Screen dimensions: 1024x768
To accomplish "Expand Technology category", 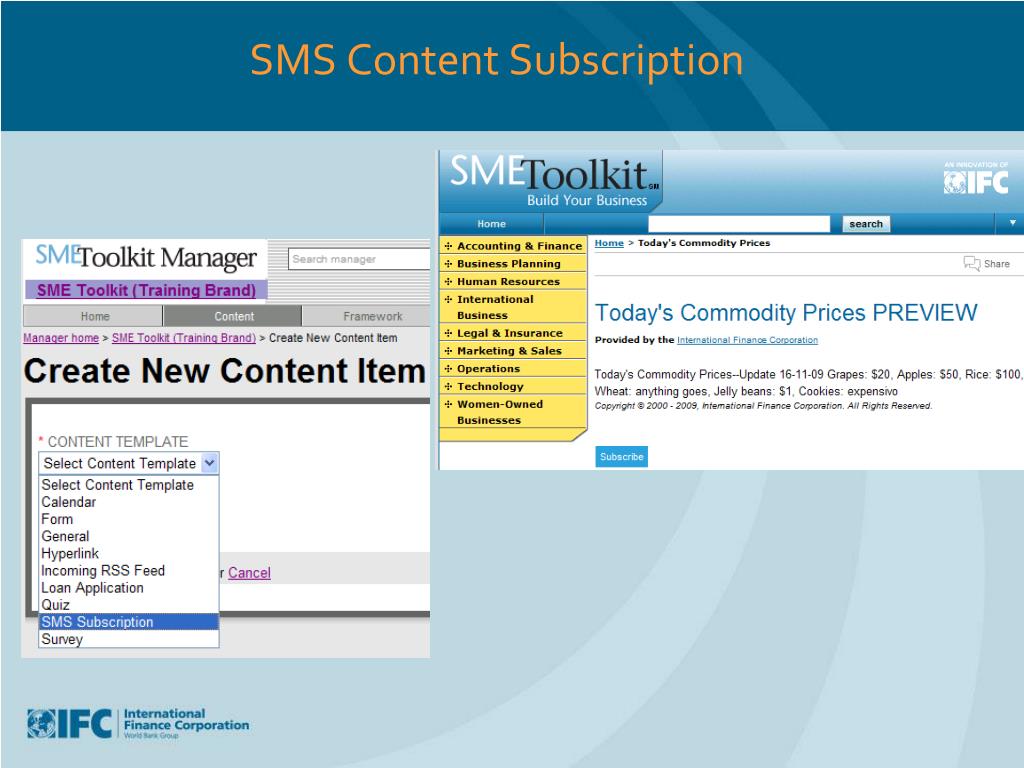I will click(x=513, y=386).
